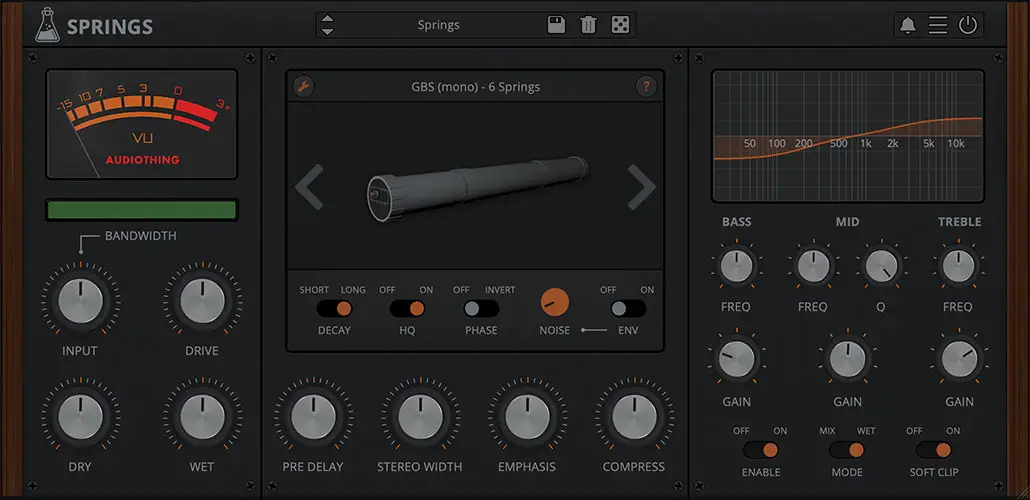Click the BANDWIDTH label
Image resolution: width=1030 pixels, height=500 pixels.
141,235
